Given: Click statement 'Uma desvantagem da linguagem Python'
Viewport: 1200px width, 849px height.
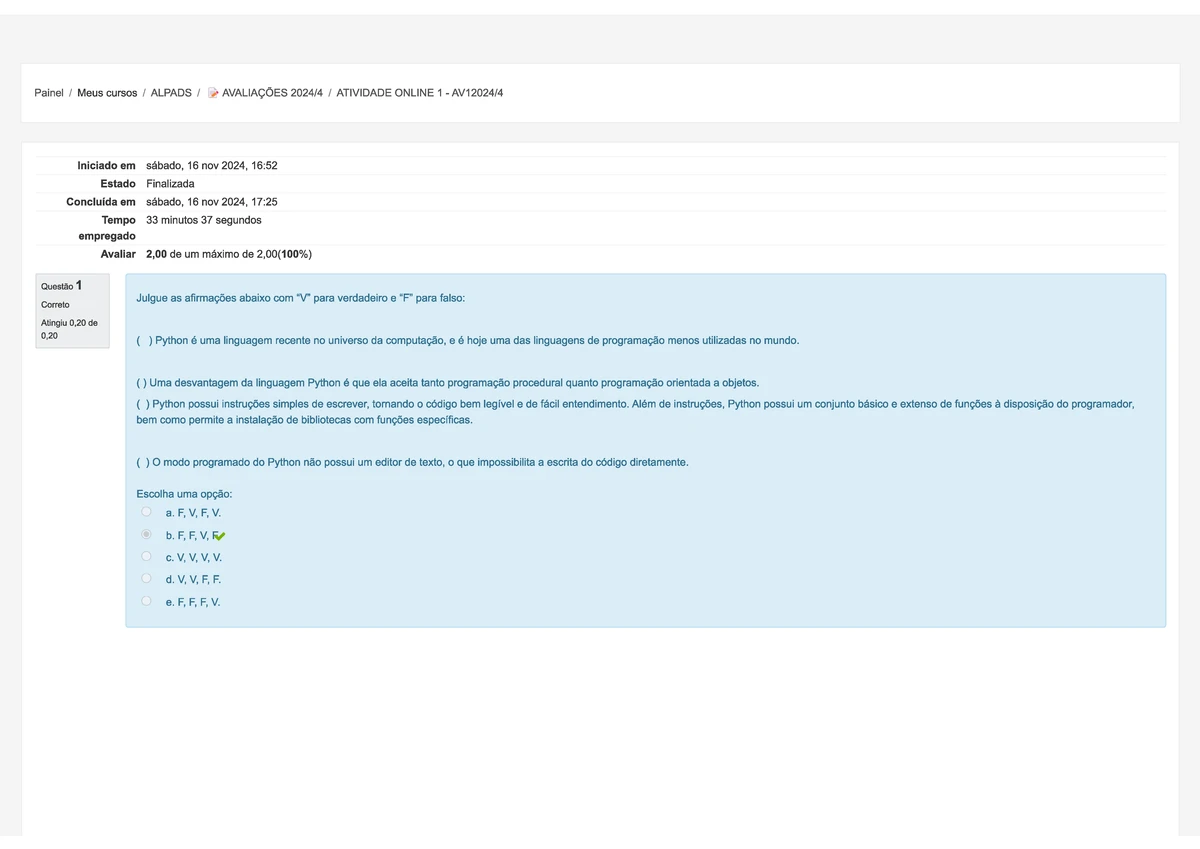Looking at the screenshot, I should [x=448, y=383].
